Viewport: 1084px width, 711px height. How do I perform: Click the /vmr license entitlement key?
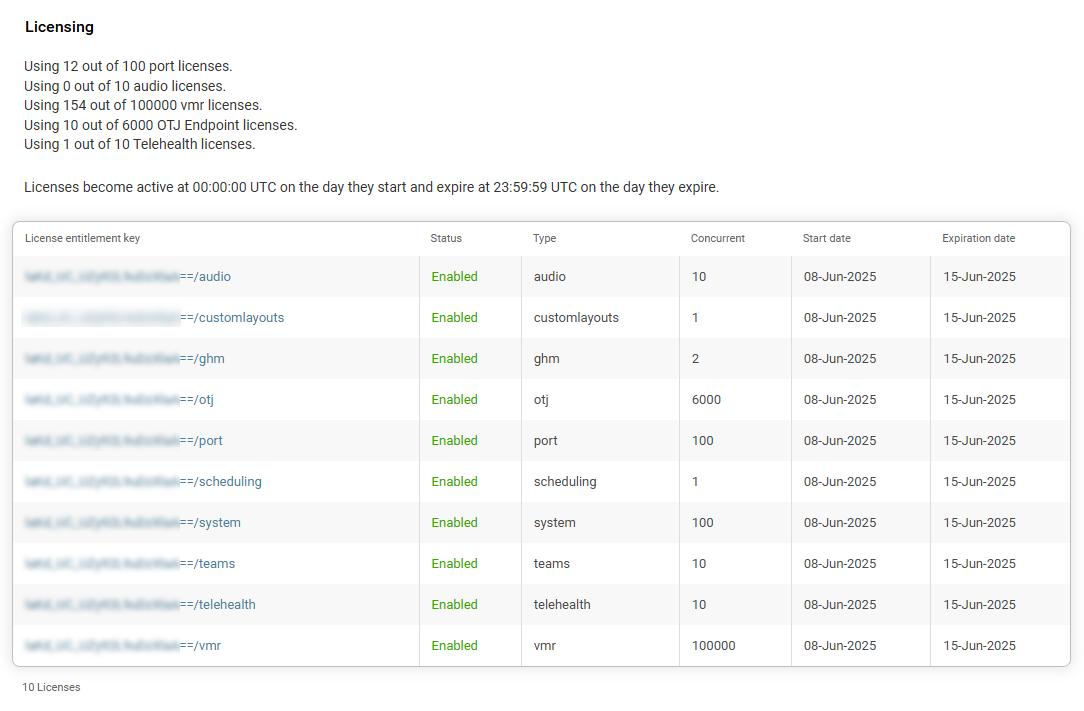click(123, 646)
